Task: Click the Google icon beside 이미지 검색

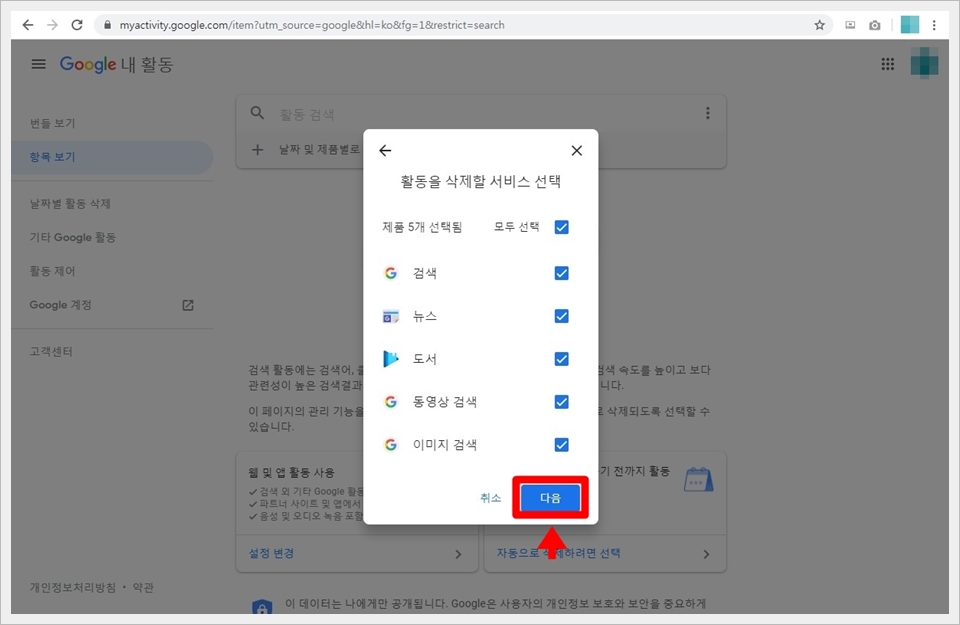Action: (391, 444)
